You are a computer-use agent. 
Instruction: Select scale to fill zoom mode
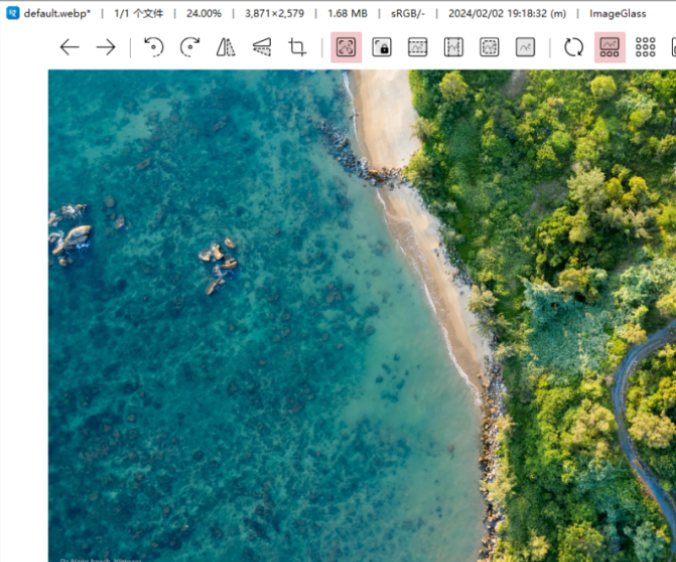coord(525,47)
